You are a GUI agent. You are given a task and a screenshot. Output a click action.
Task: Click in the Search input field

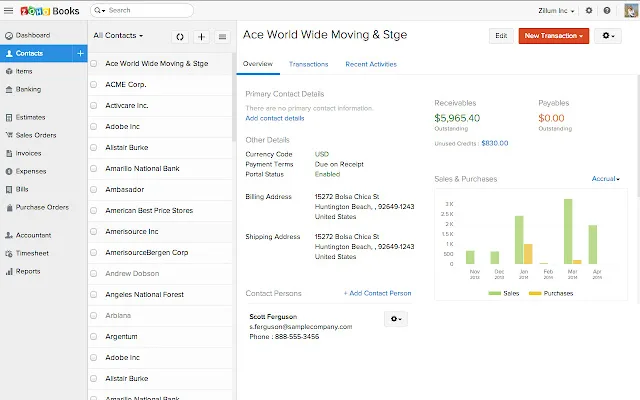click(142, 11)
